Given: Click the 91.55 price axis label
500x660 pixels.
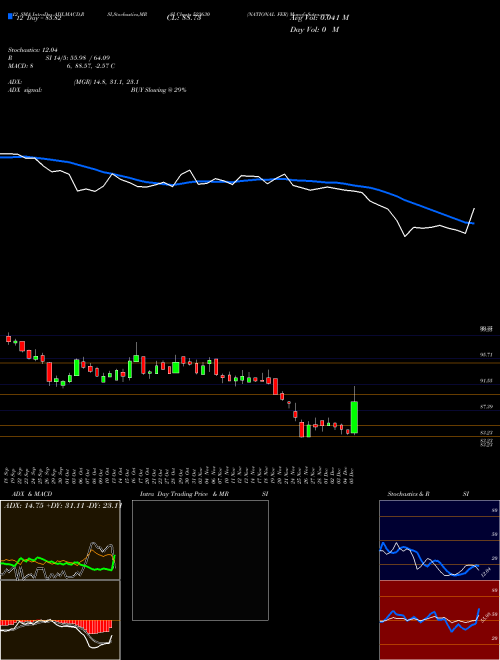Looking at the screenshot, I should (x=486, y=381).
